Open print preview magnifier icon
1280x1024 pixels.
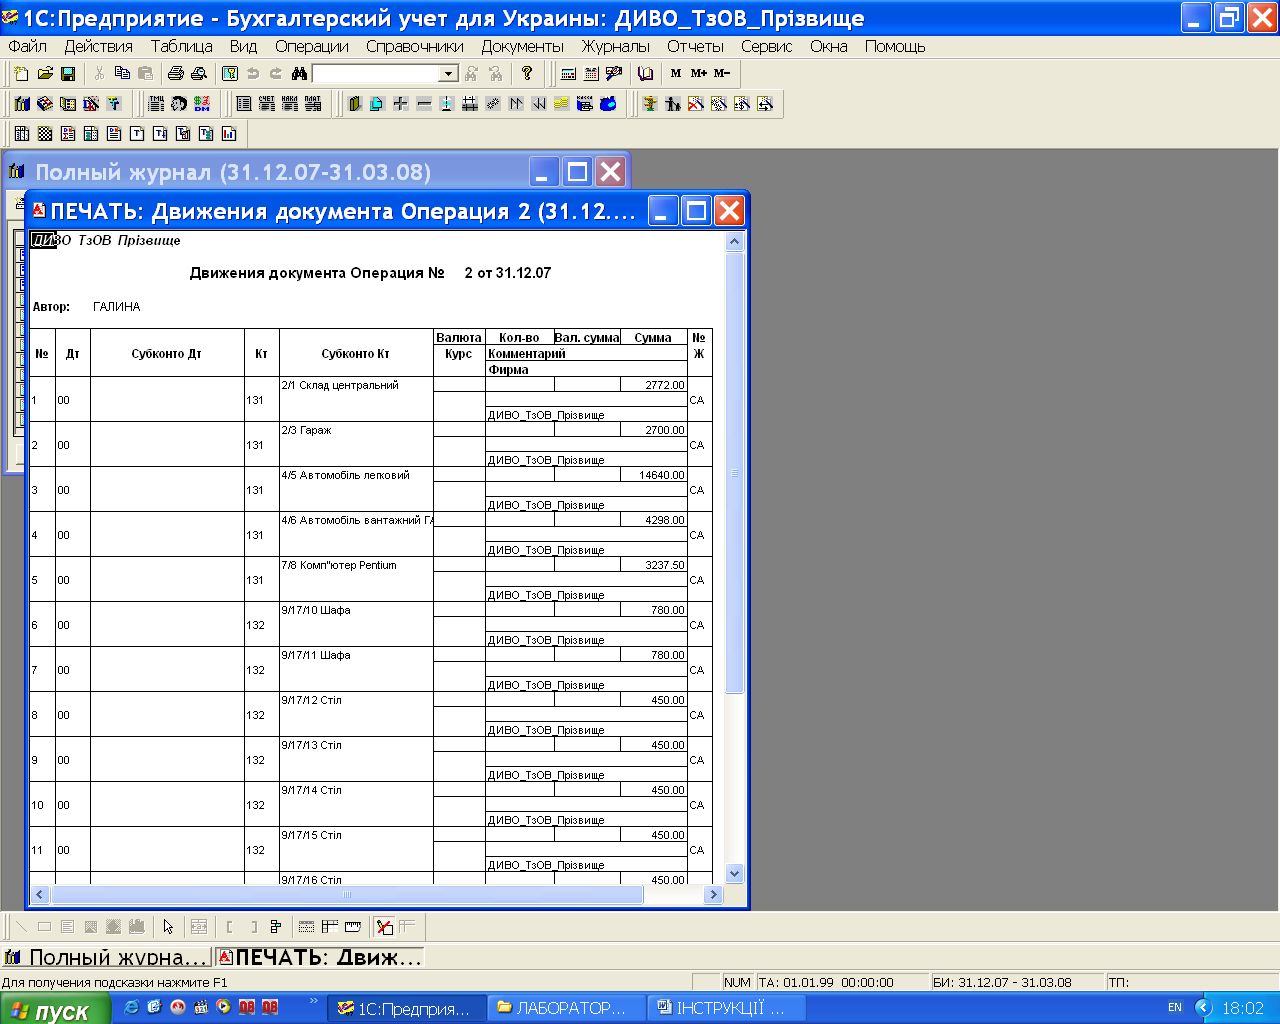(199, 73)
